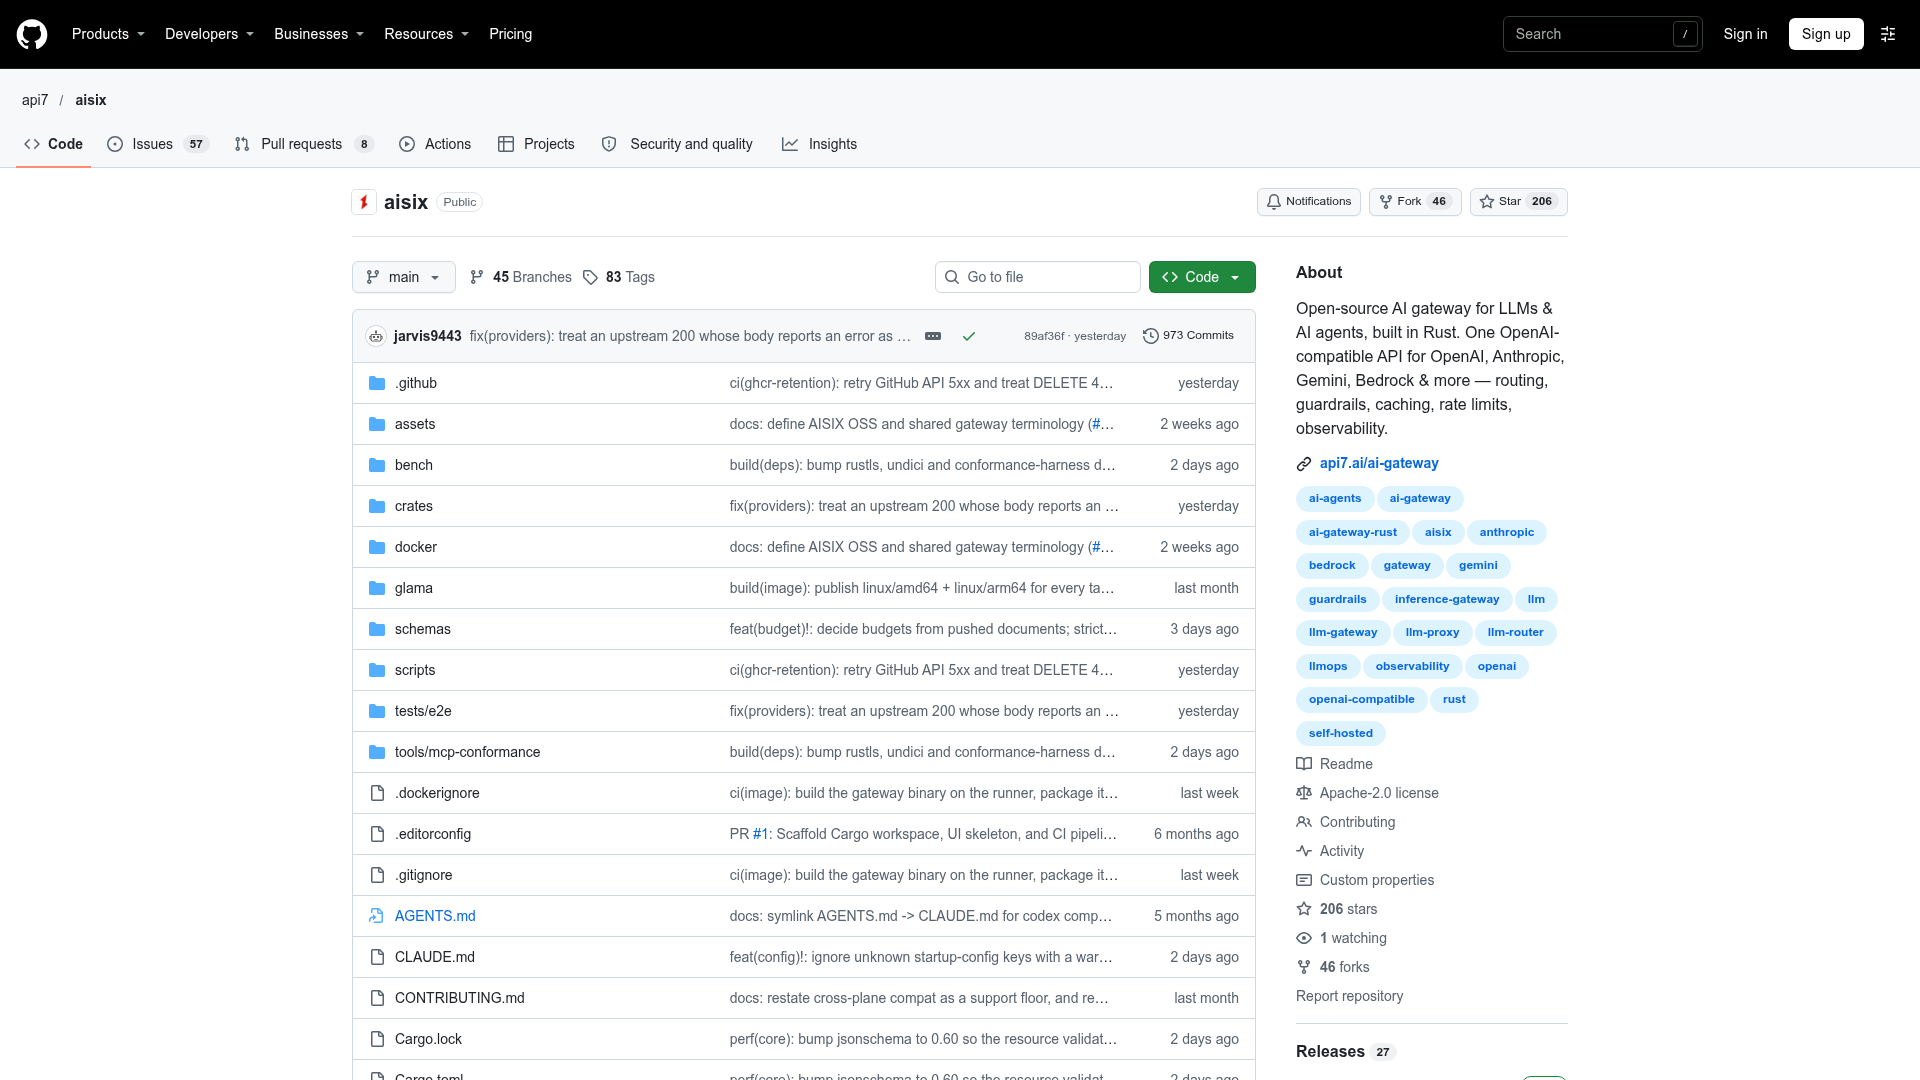This screenshot has width=1920, height=1080.
Task: Open the Insights tab
Action: pyautogui.click(x=820, y=144)
